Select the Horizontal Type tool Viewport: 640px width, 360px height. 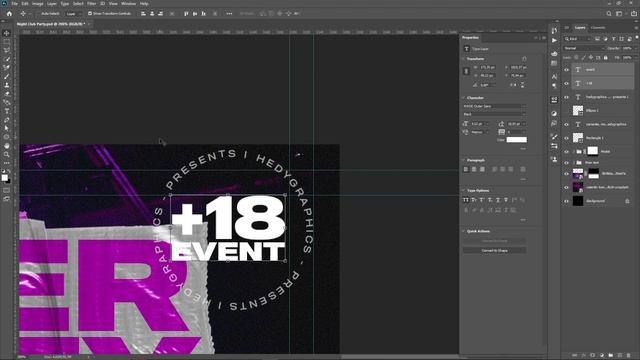[7, 111]
